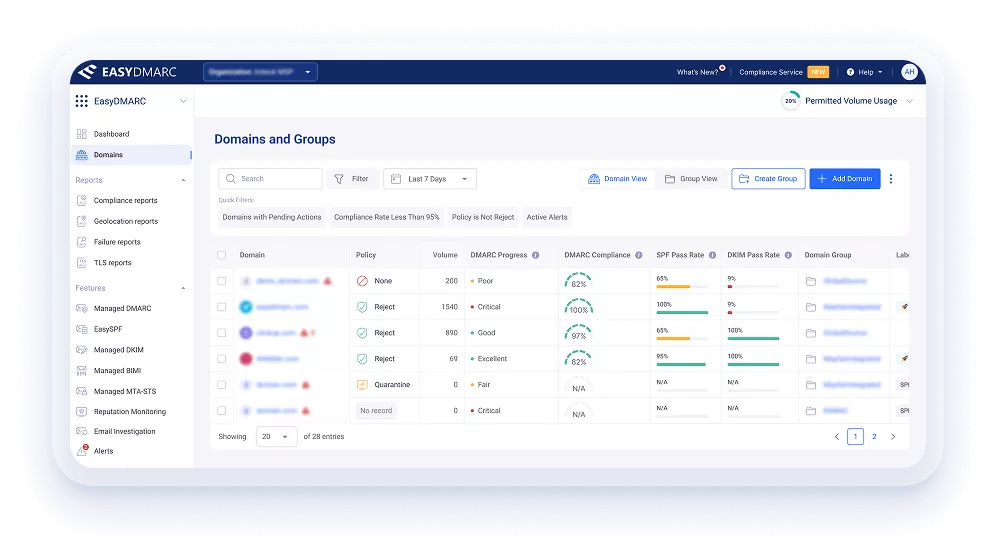Check the row with volume 200
The width and height of the screenshot is (996, 558).
pyautogui.click(x=222, y=282)
